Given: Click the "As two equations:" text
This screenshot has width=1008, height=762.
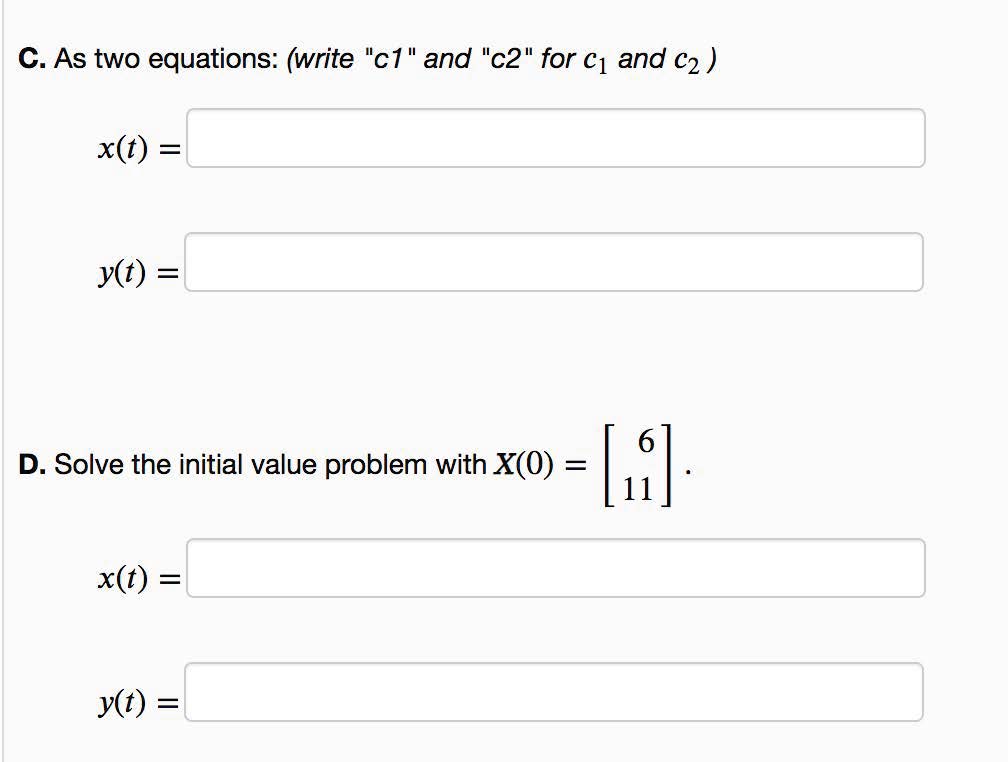Looking at the screenshot, I should [166, 60].
